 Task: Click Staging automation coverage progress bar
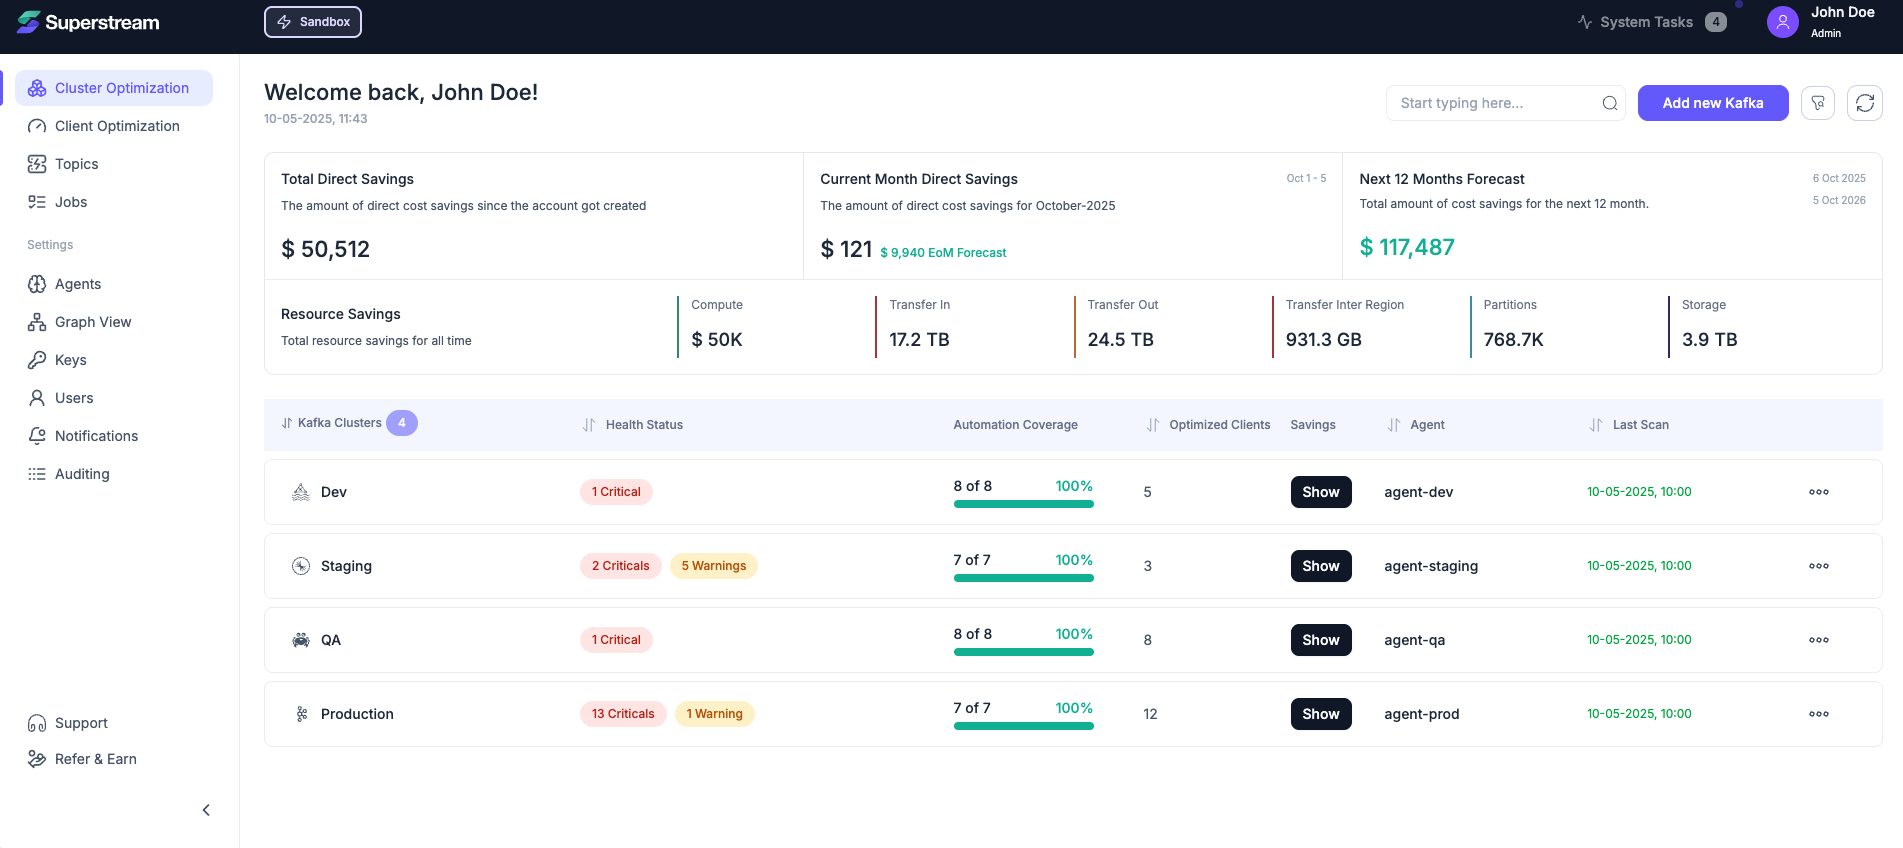pos(1024,578)
